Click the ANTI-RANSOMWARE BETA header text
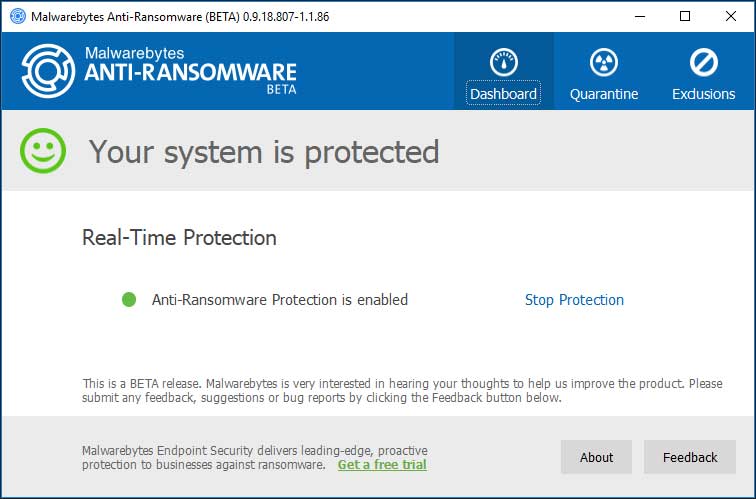The height and width of the screenshot is (499, 756). [x=190, y=78]
